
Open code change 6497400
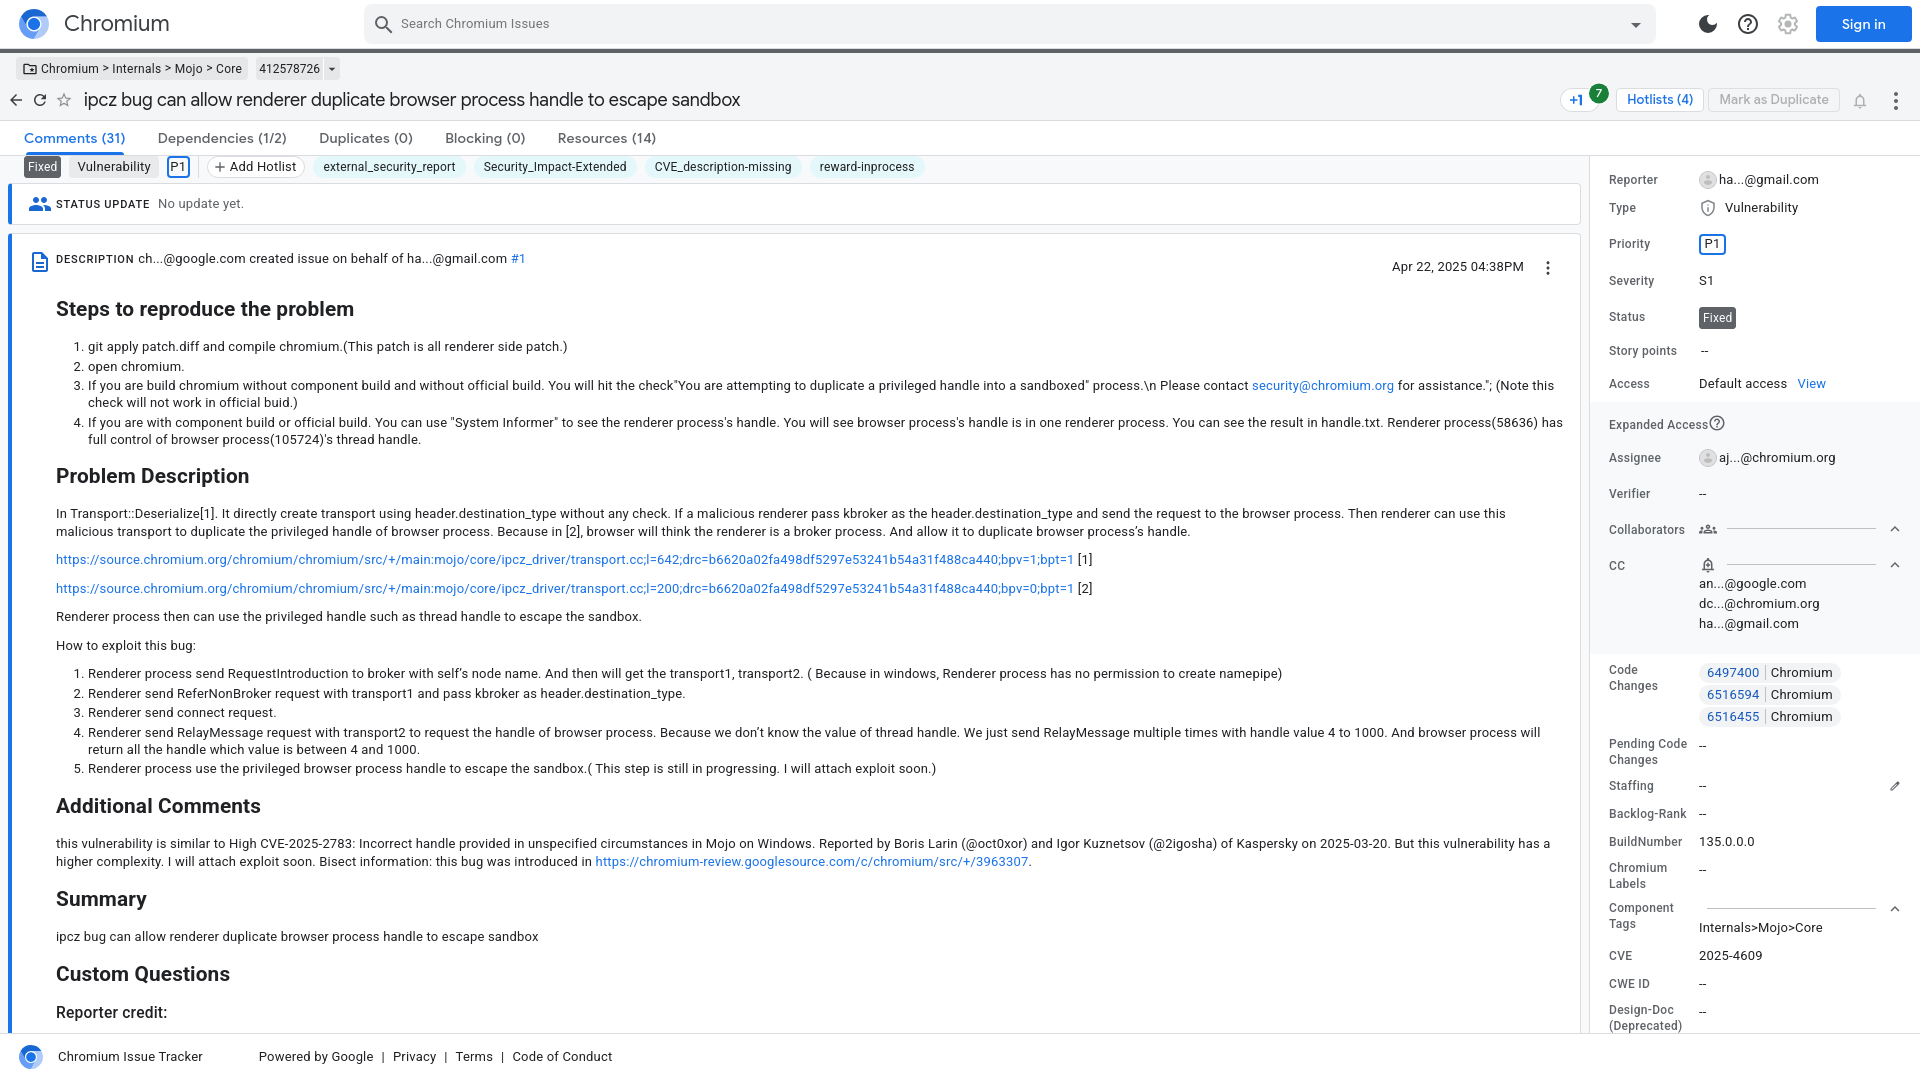(x=1732, y=673)
